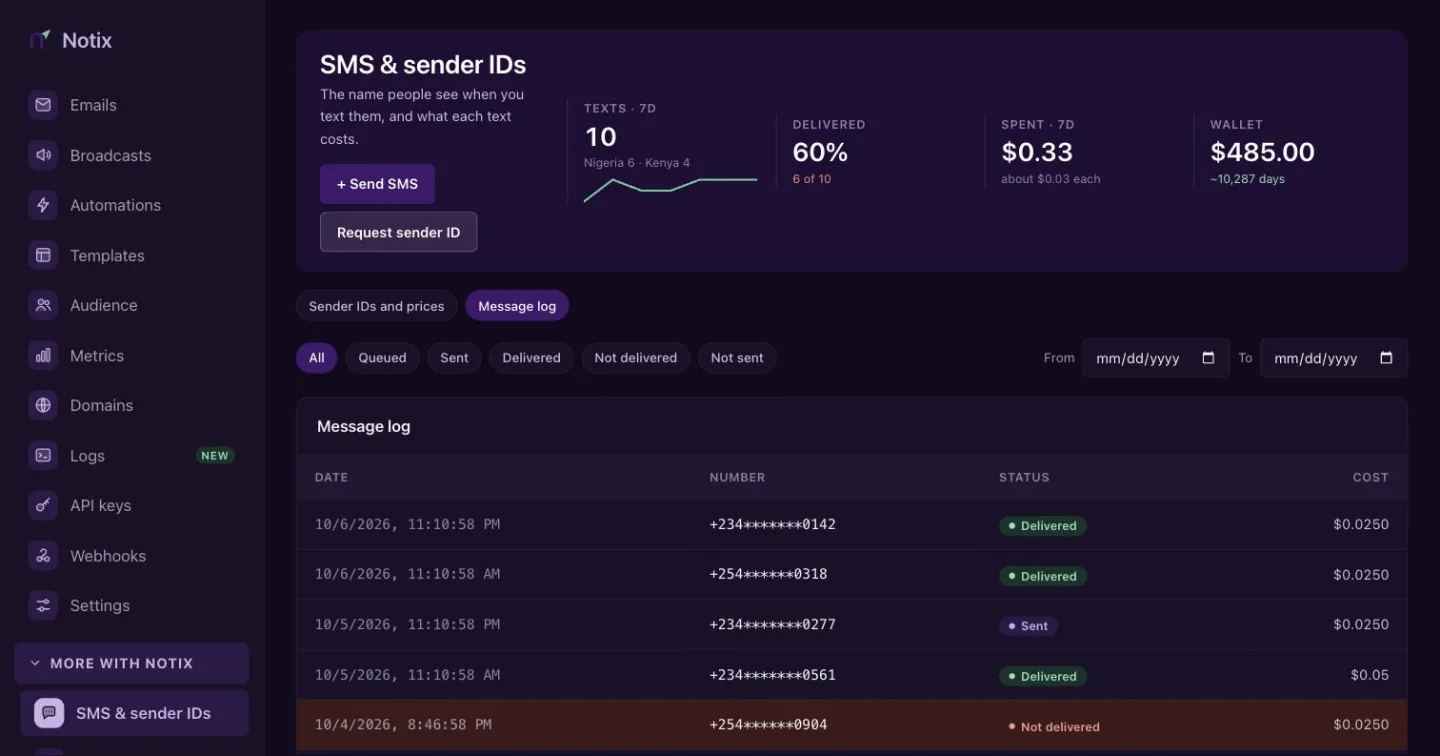Filter messages by All

tap(317, 358)
